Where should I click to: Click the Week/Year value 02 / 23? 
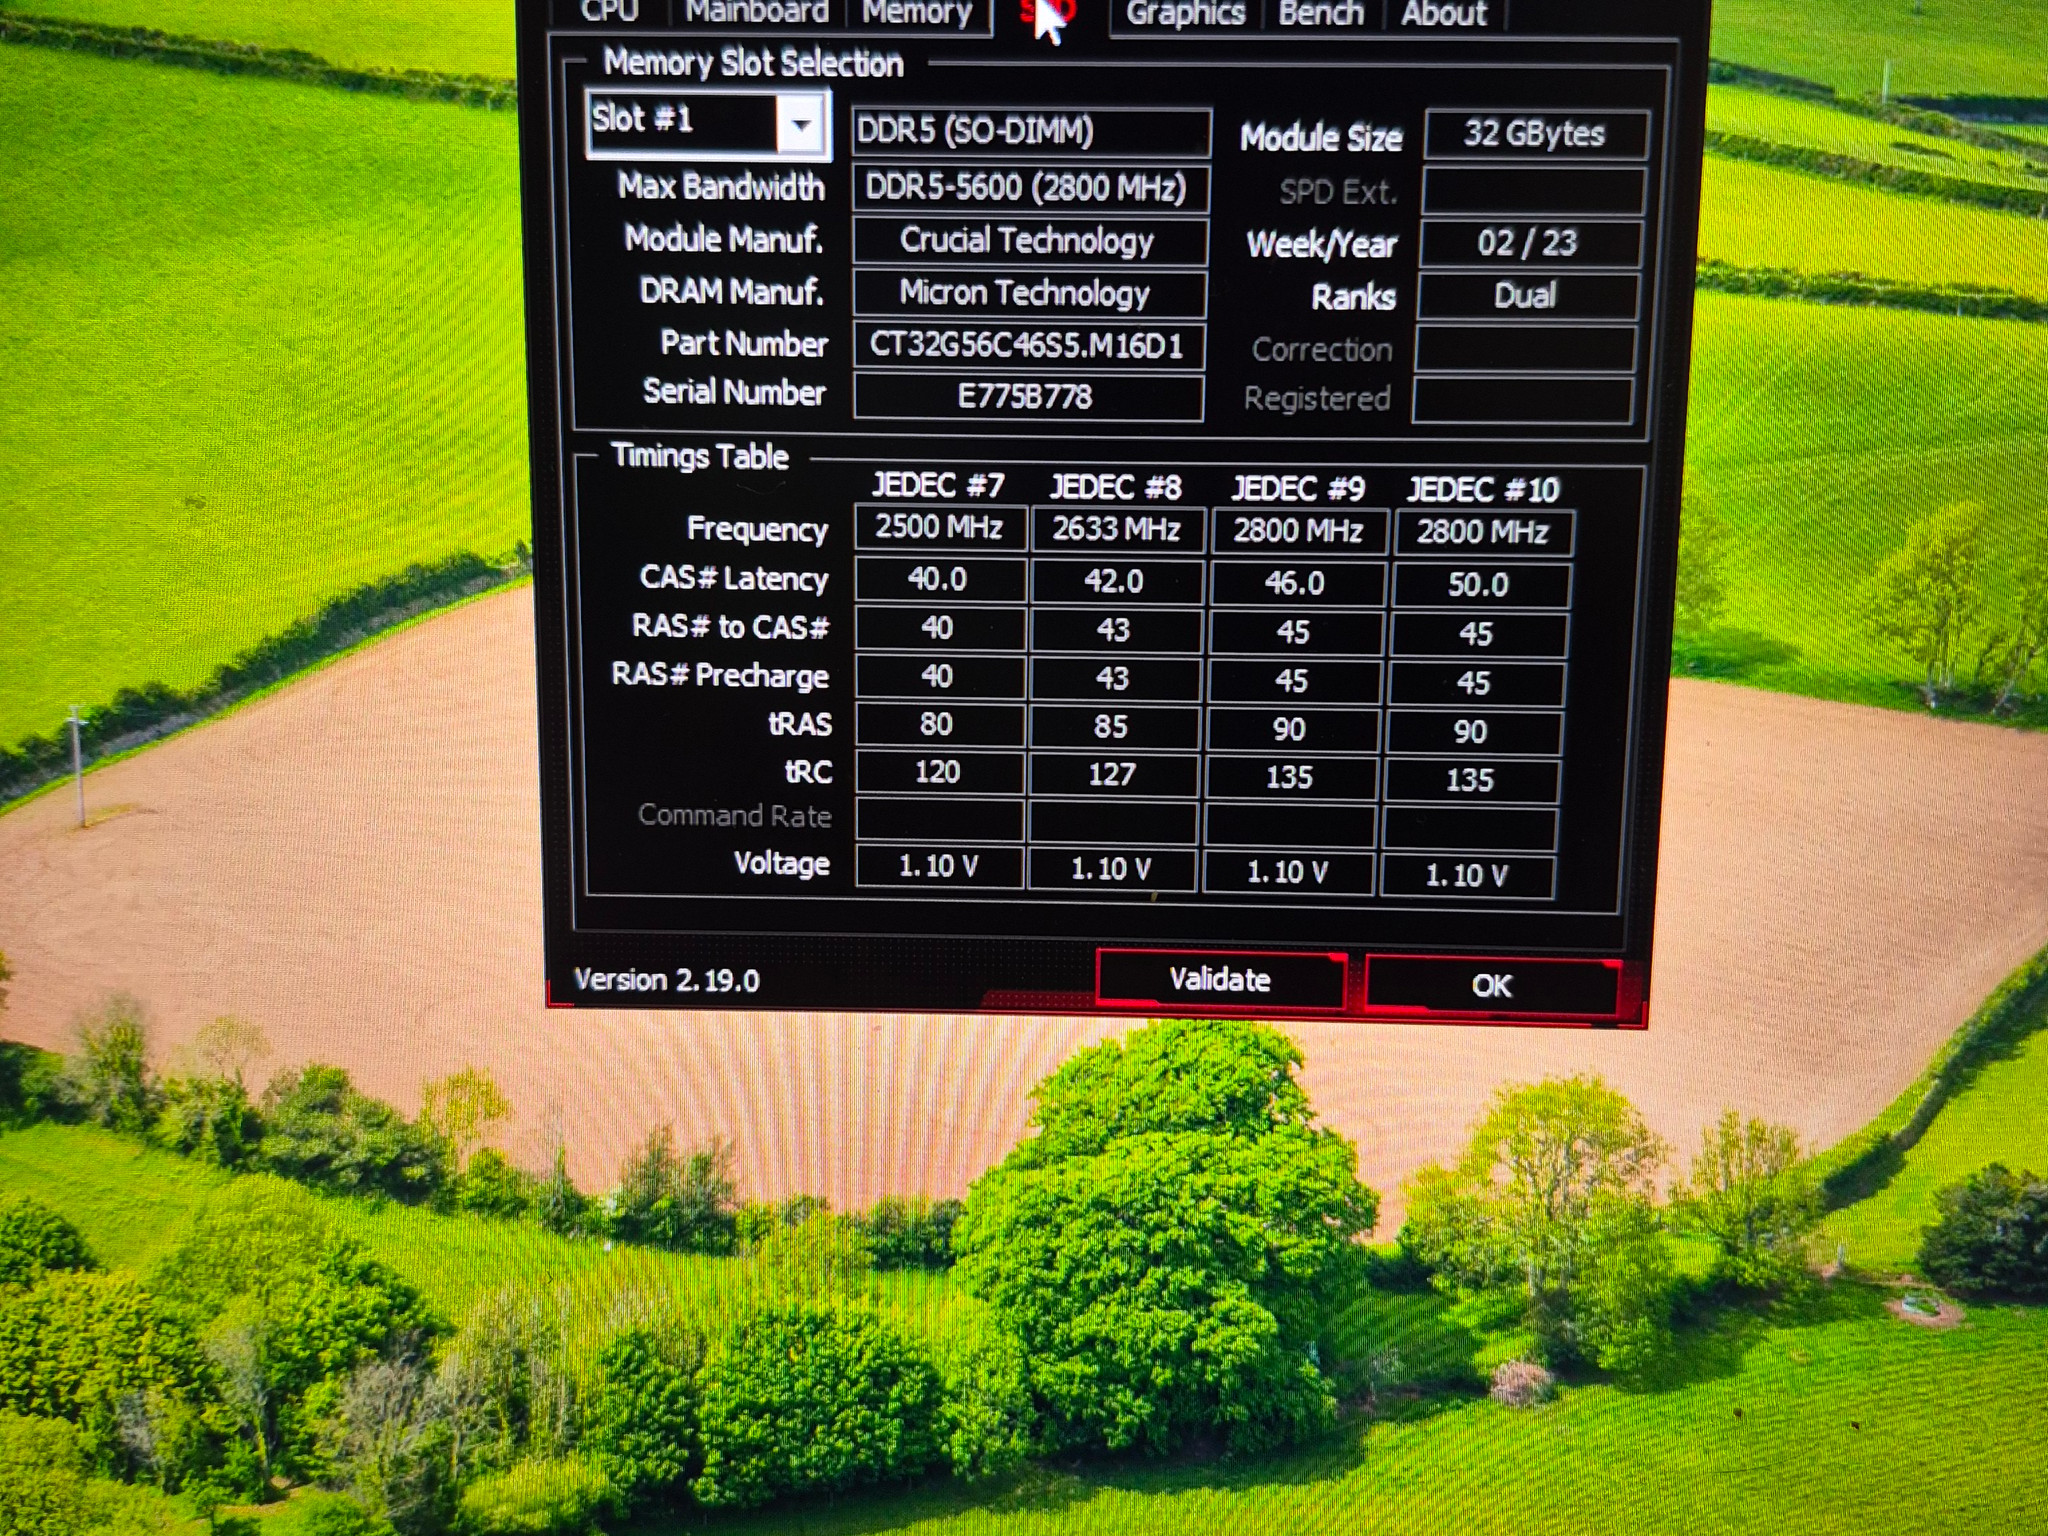[x=1530, y=243]
